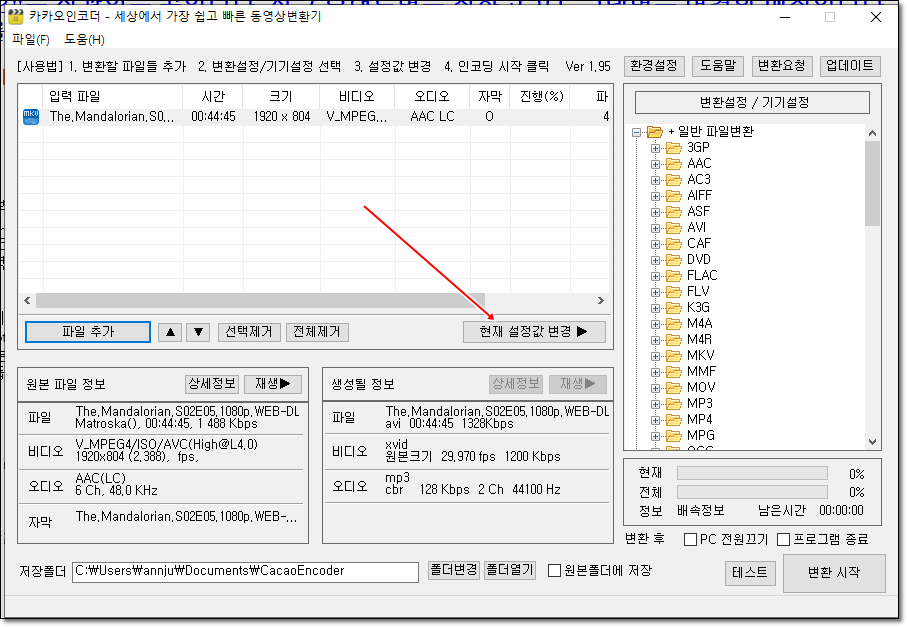Screen dimensions: 907x627
Task: Open the 도움(H) menu
Action: click(x=84, y=39)
